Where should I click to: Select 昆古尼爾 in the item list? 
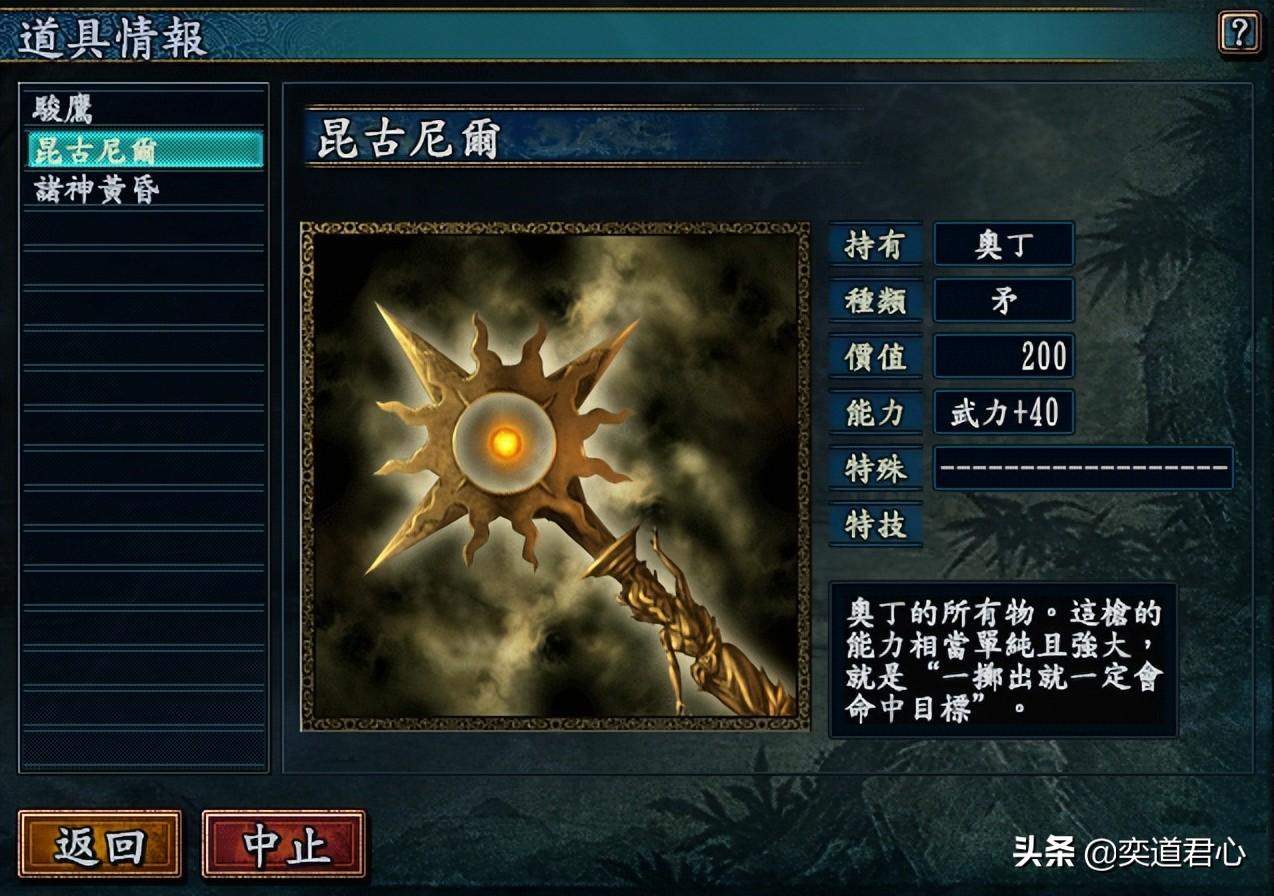[144, 149]
